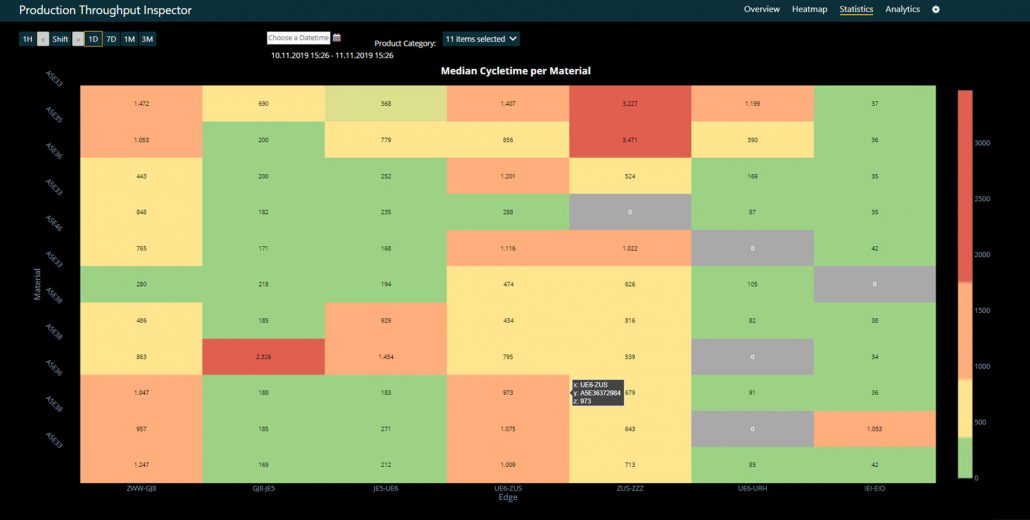Select the Shift time range
Image resolution: width=1030 pixels, height=520 pixels.
(60, 39)
